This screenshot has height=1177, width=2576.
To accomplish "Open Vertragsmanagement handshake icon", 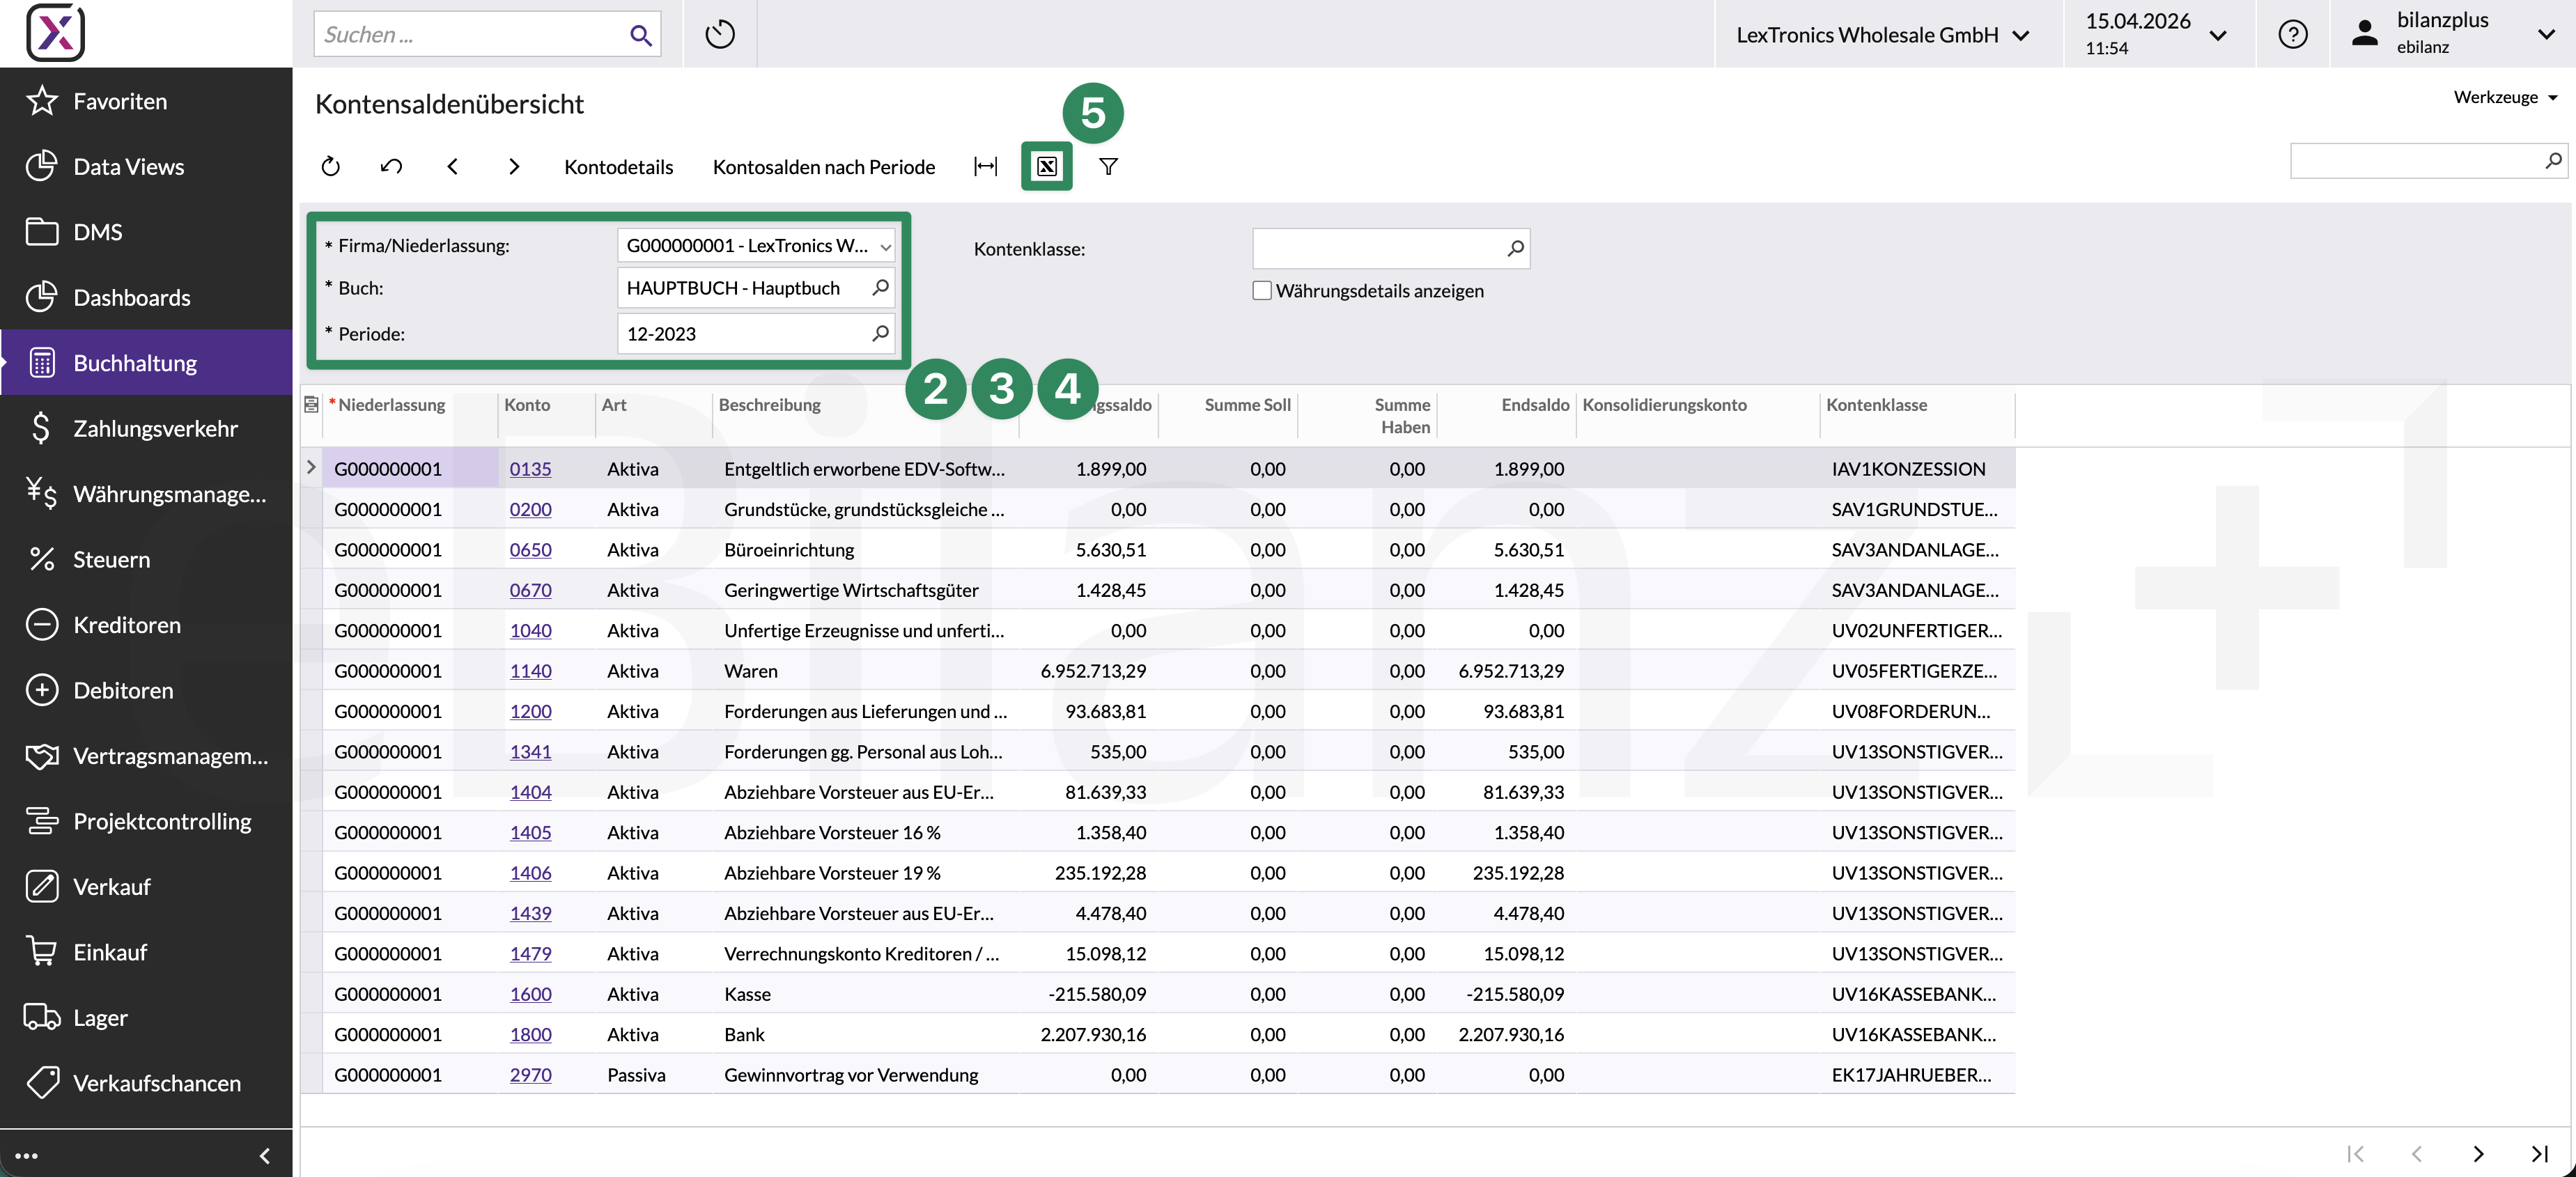I will point(42,756).
